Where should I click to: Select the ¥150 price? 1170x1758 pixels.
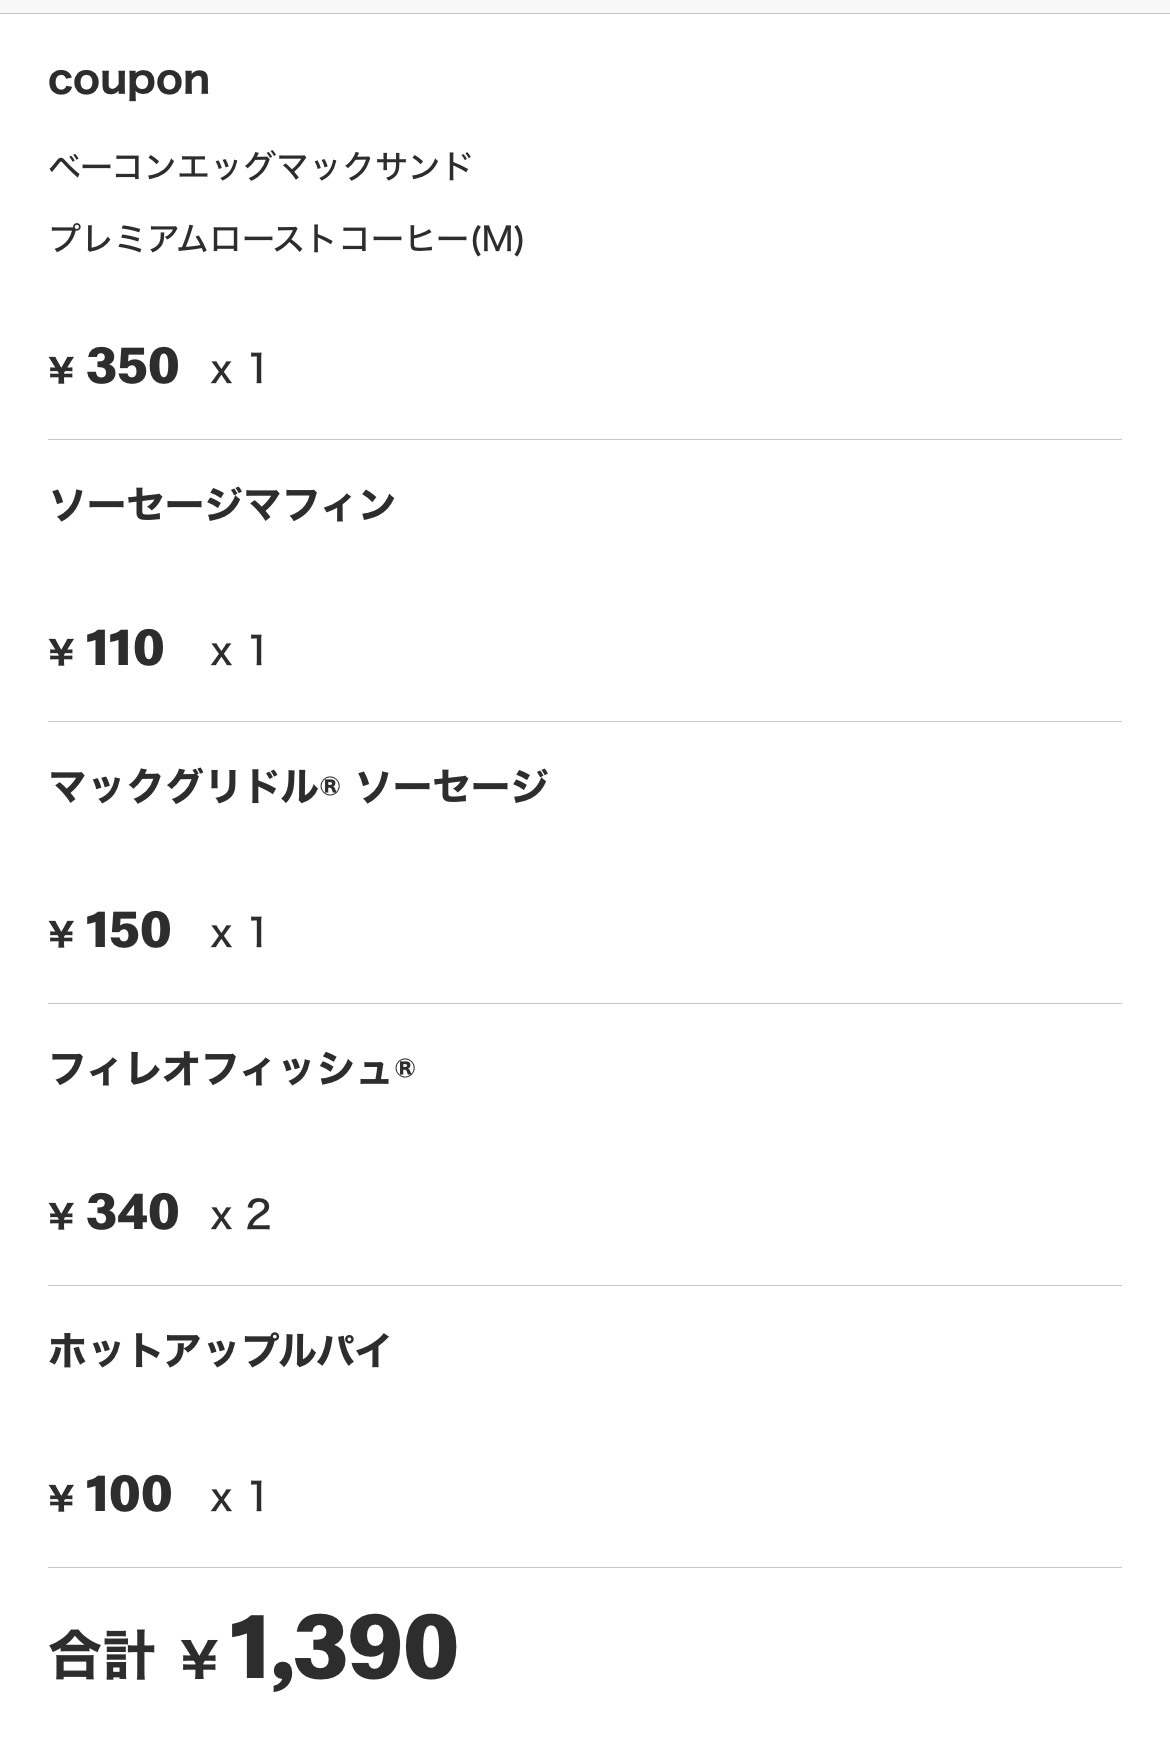pyautogui.click(x=110, y=931)
